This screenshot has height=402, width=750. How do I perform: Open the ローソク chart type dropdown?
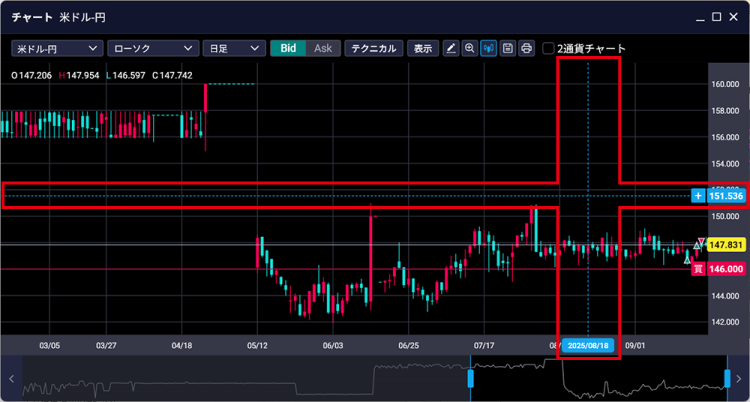tap(151, 48)
